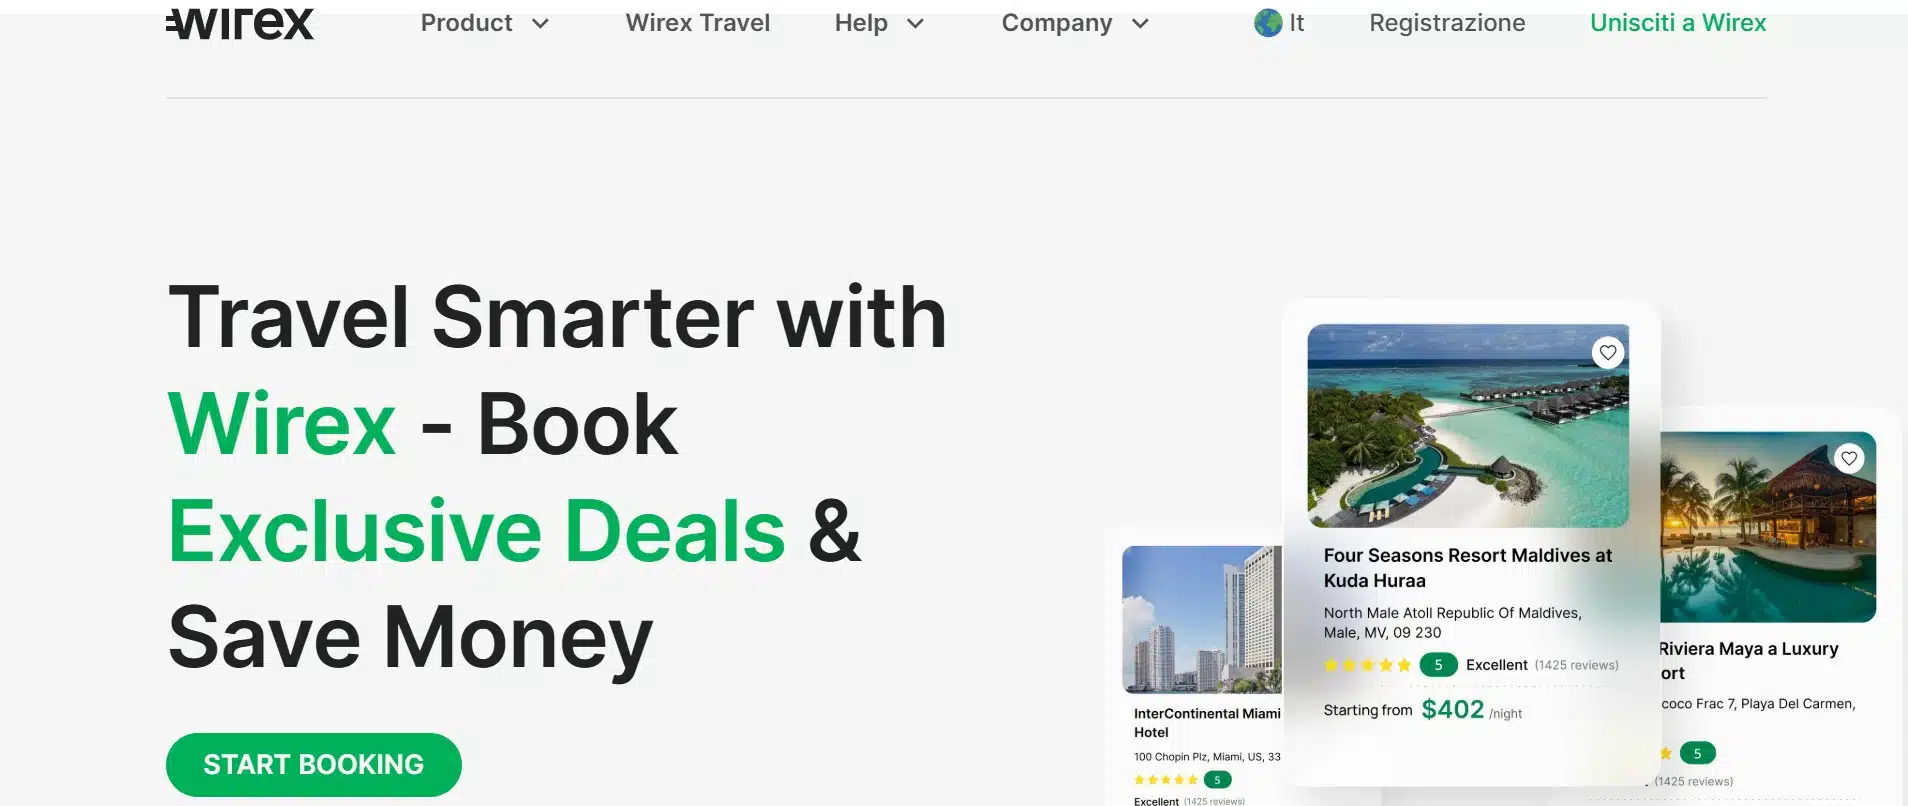Expand the Product dropdown chevron
The image size is (1908, 806).
[541, 23]
